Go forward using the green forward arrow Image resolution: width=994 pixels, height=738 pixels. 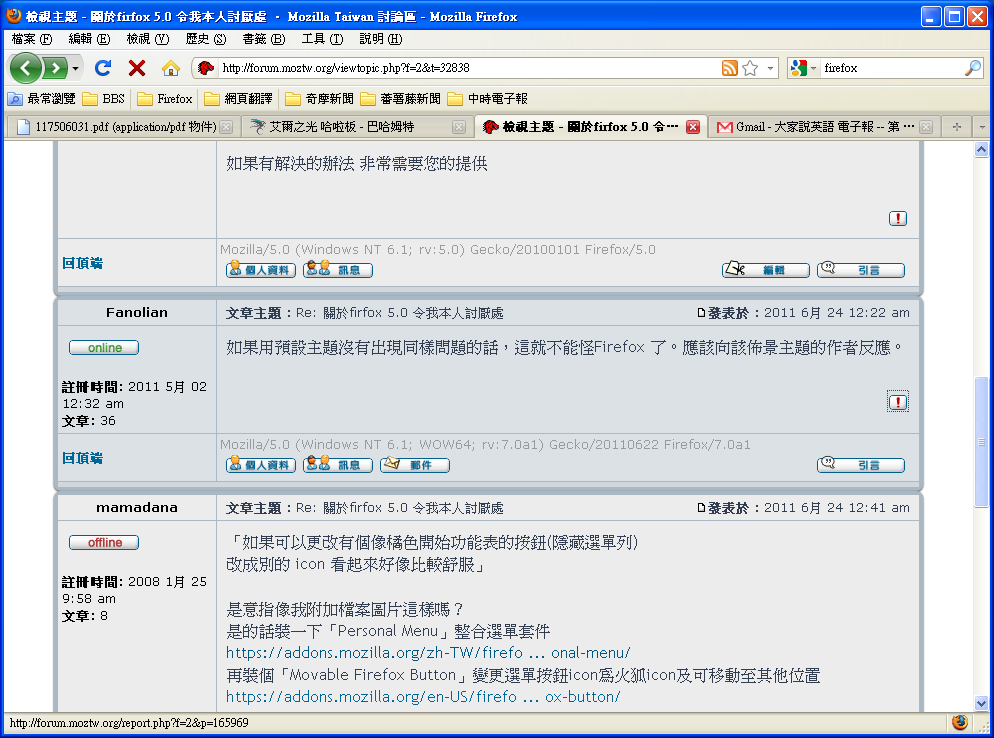pyautogui.click(x=55, y=68)
